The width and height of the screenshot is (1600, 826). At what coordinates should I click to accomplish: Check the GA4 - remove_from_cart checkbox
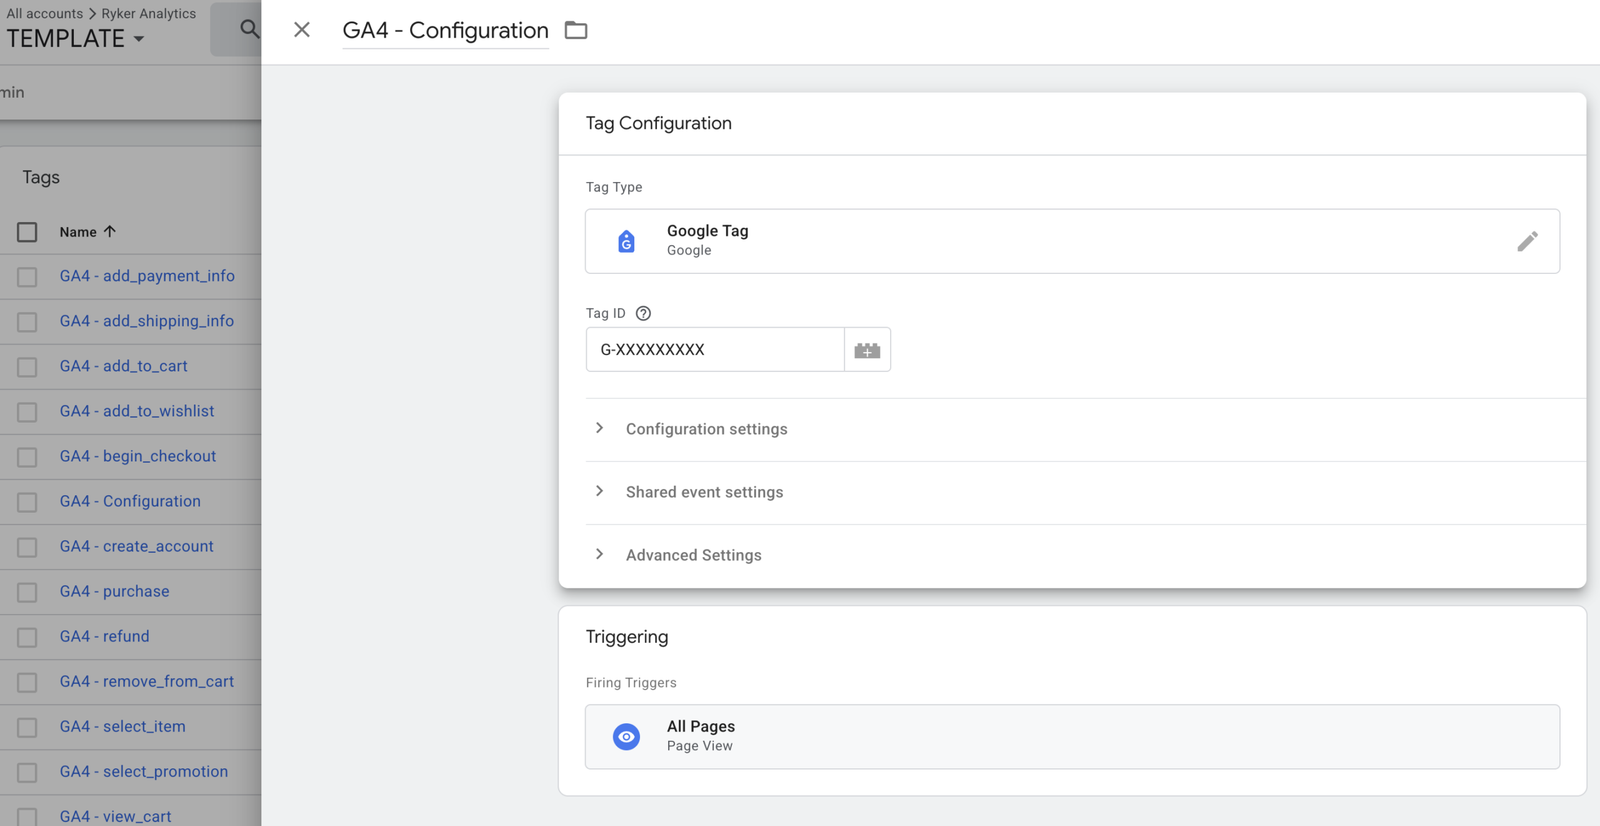point(27,682)
